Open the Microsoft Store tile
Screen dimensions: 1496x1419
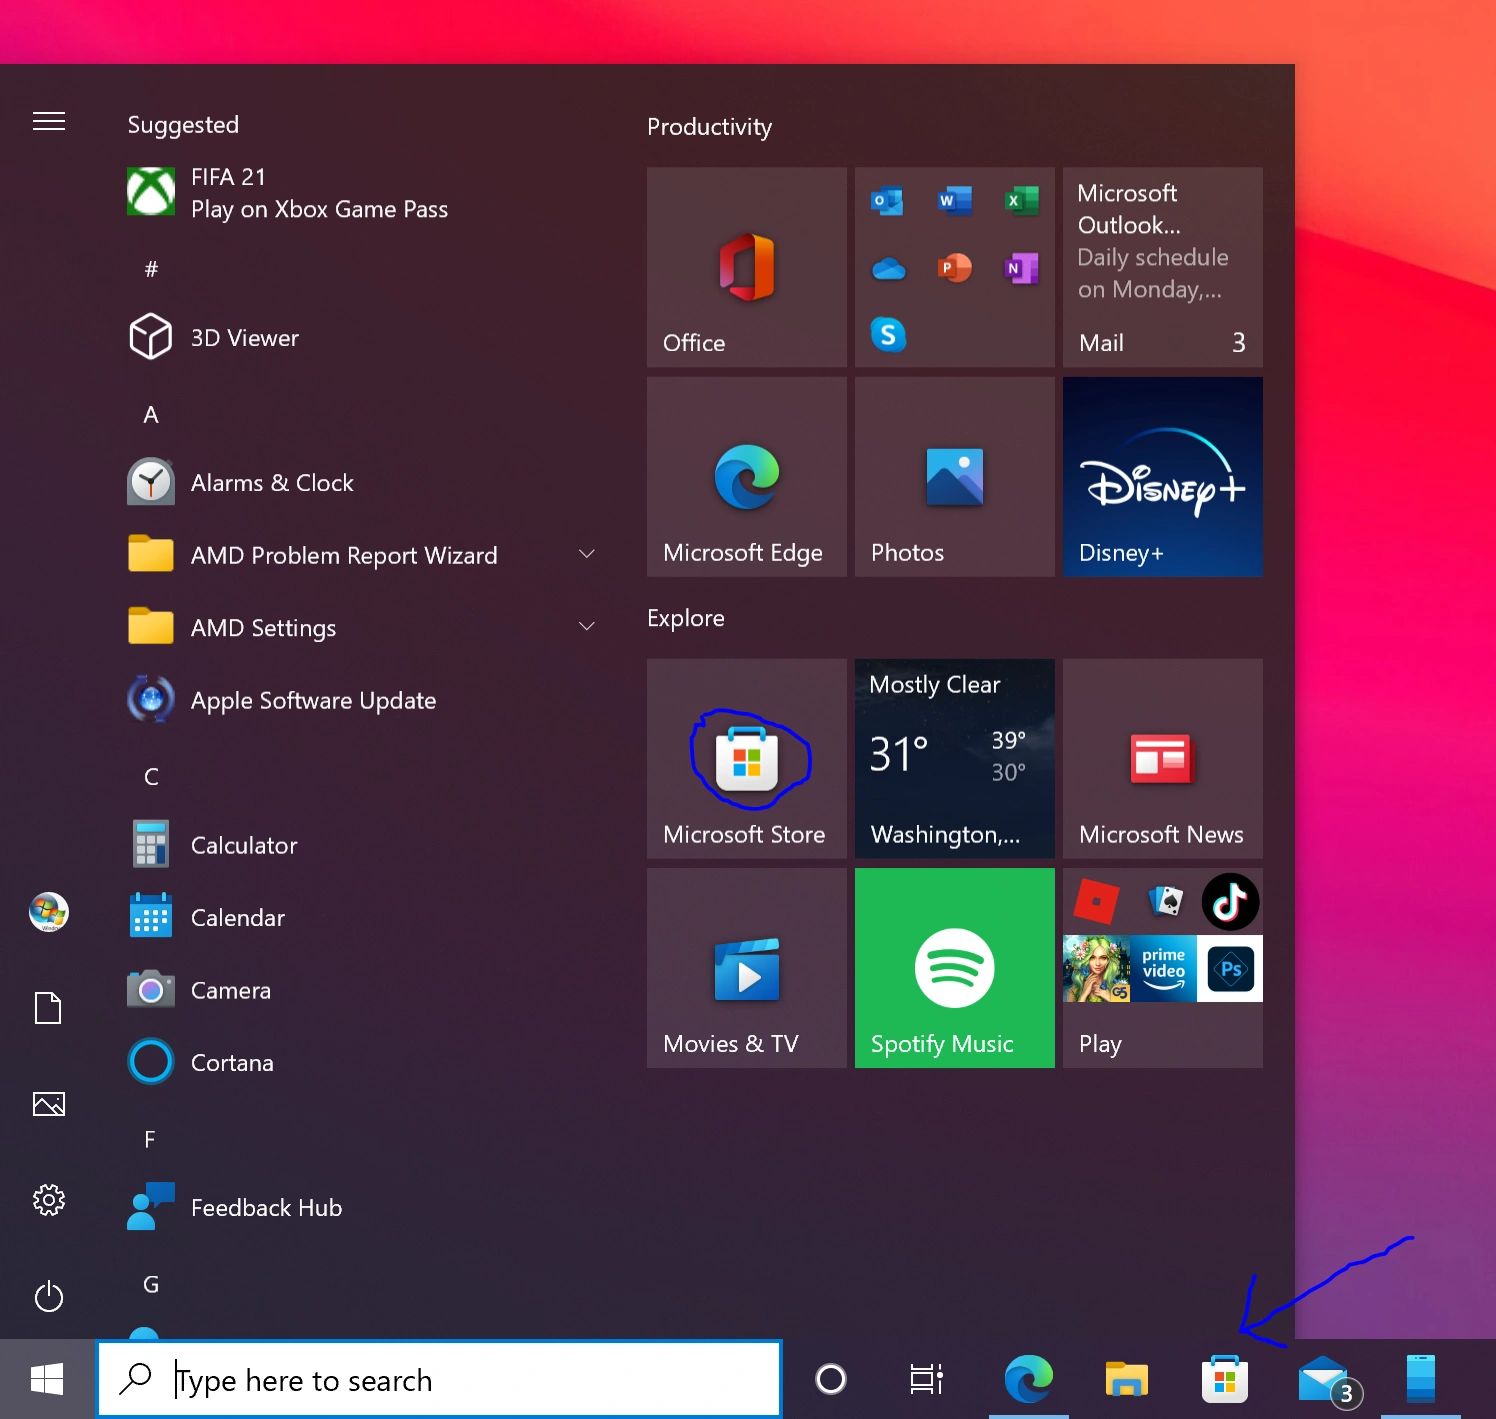[x=746, y=758]
